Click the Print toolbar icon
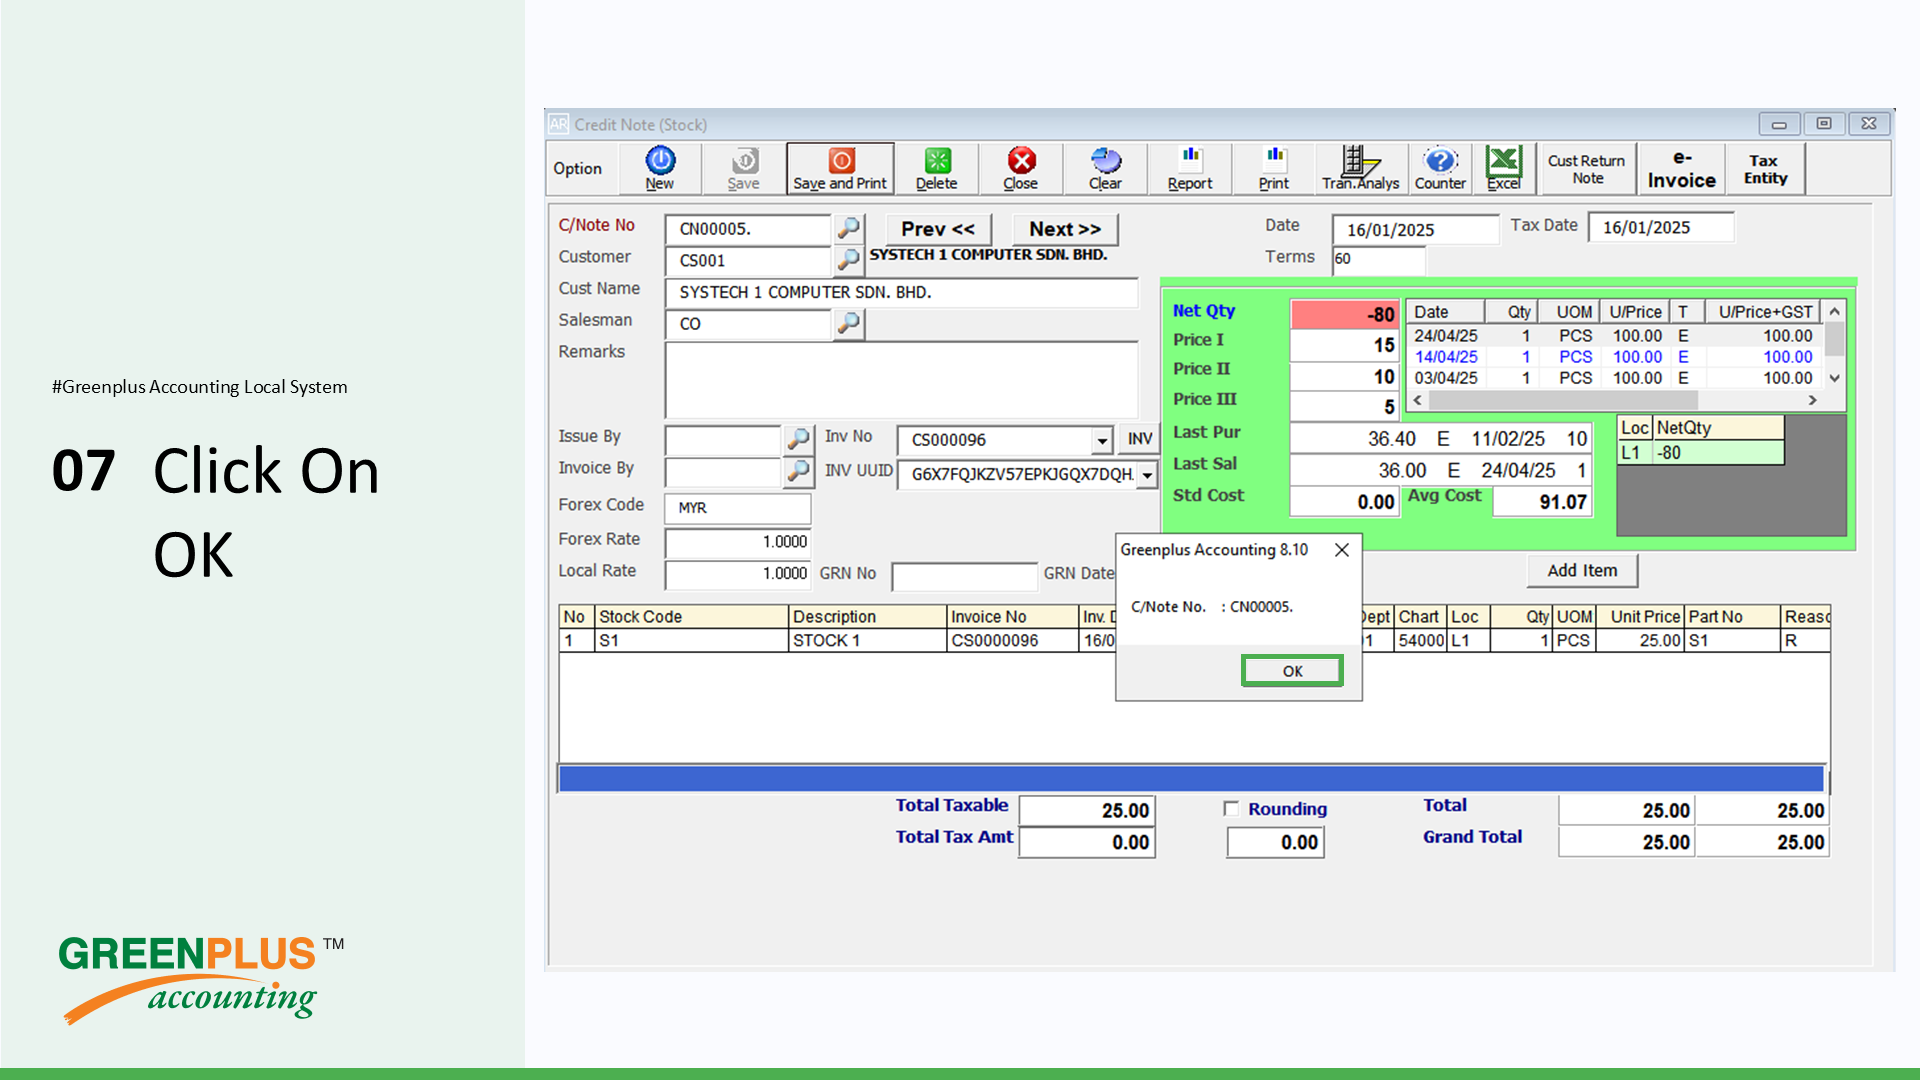 coord(1274,168)
